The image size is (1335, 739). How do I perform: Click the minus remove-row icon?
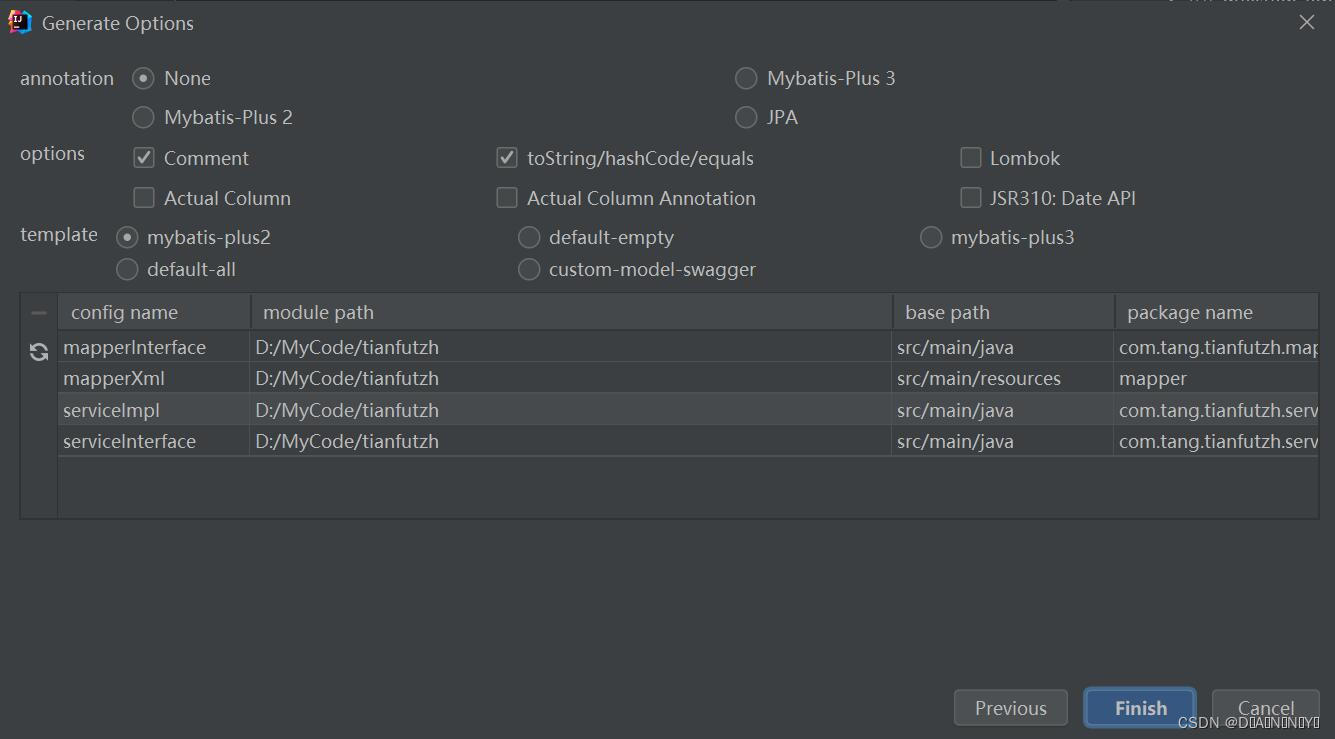(39, 313)
